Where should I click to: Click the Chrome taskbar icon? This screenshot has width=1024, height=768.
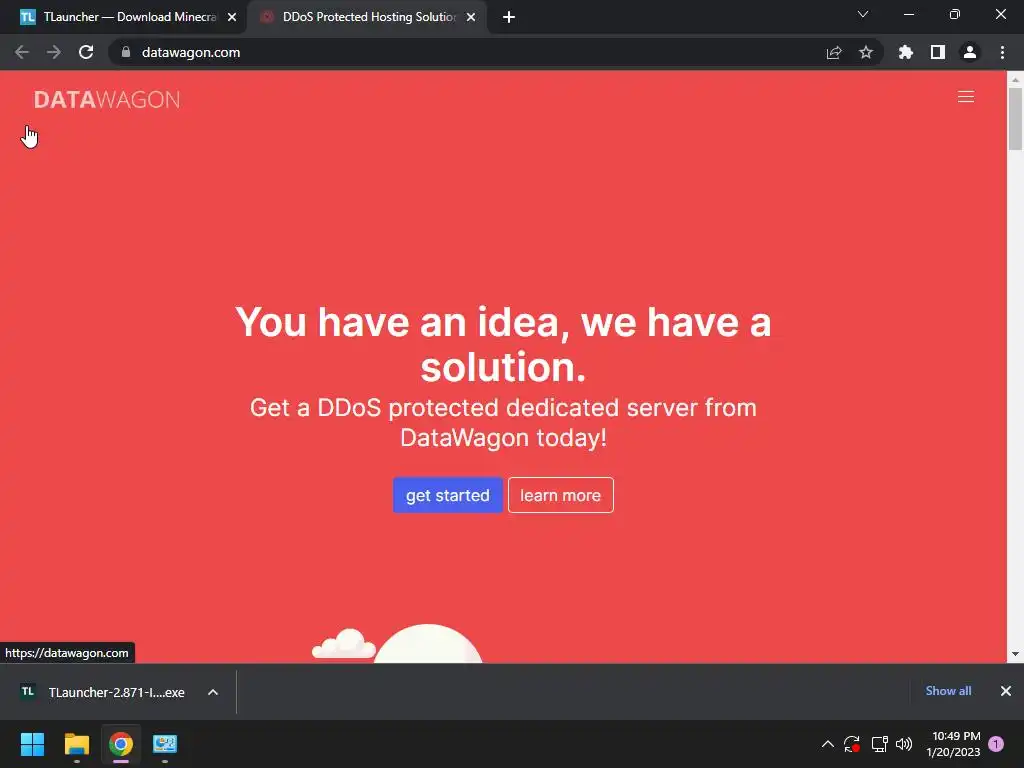pos(121,744)
